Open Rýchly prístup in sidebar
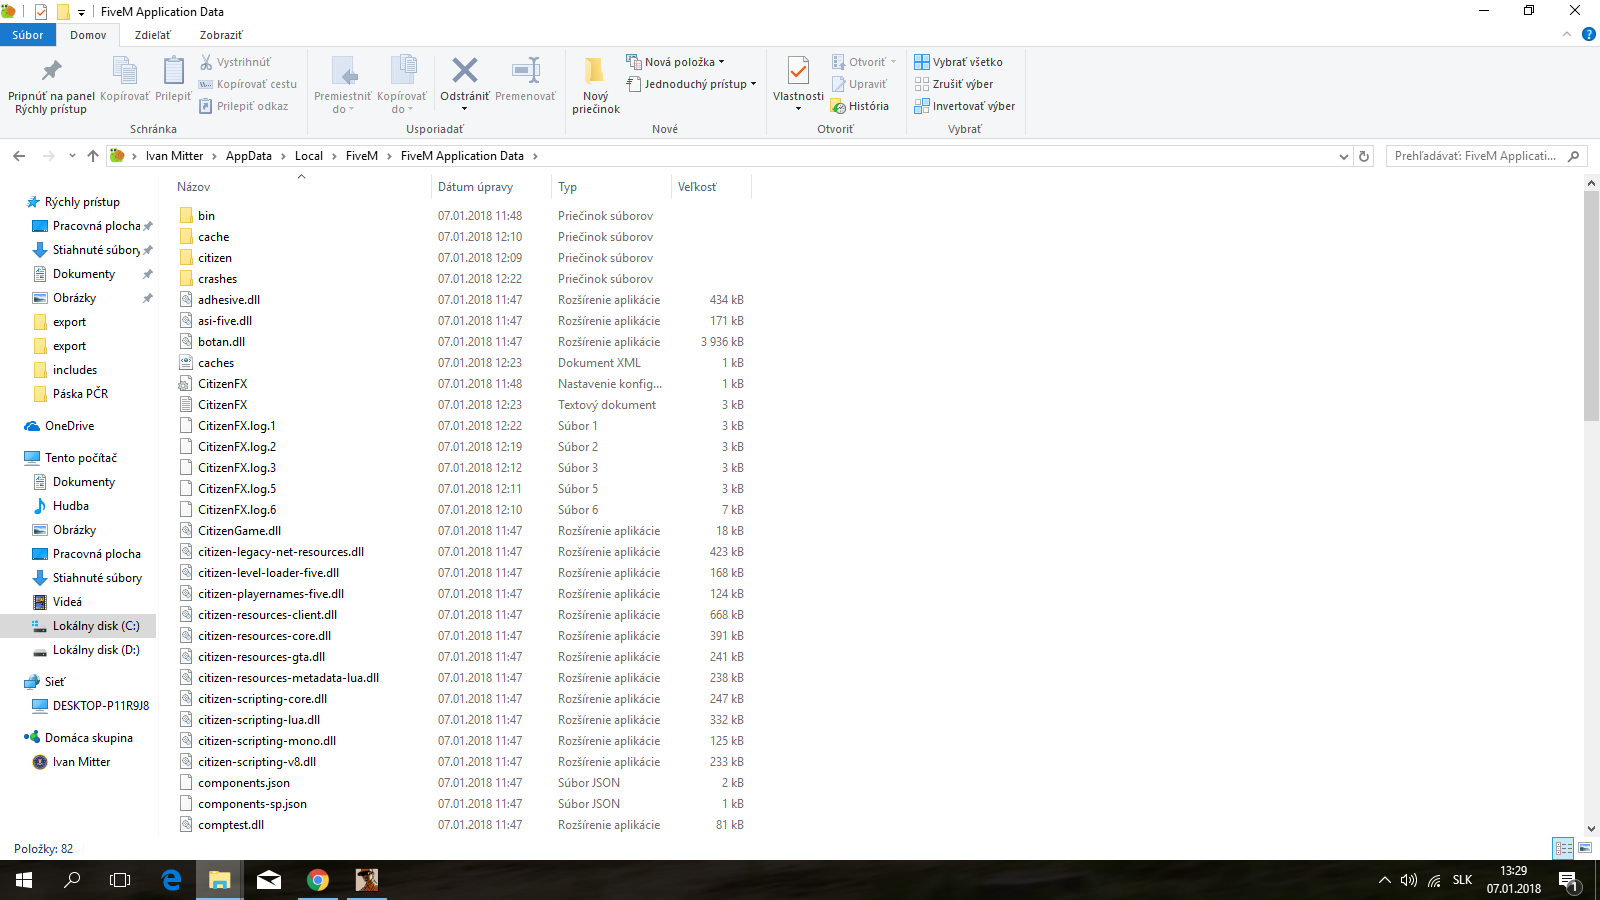 coord(82,202)
